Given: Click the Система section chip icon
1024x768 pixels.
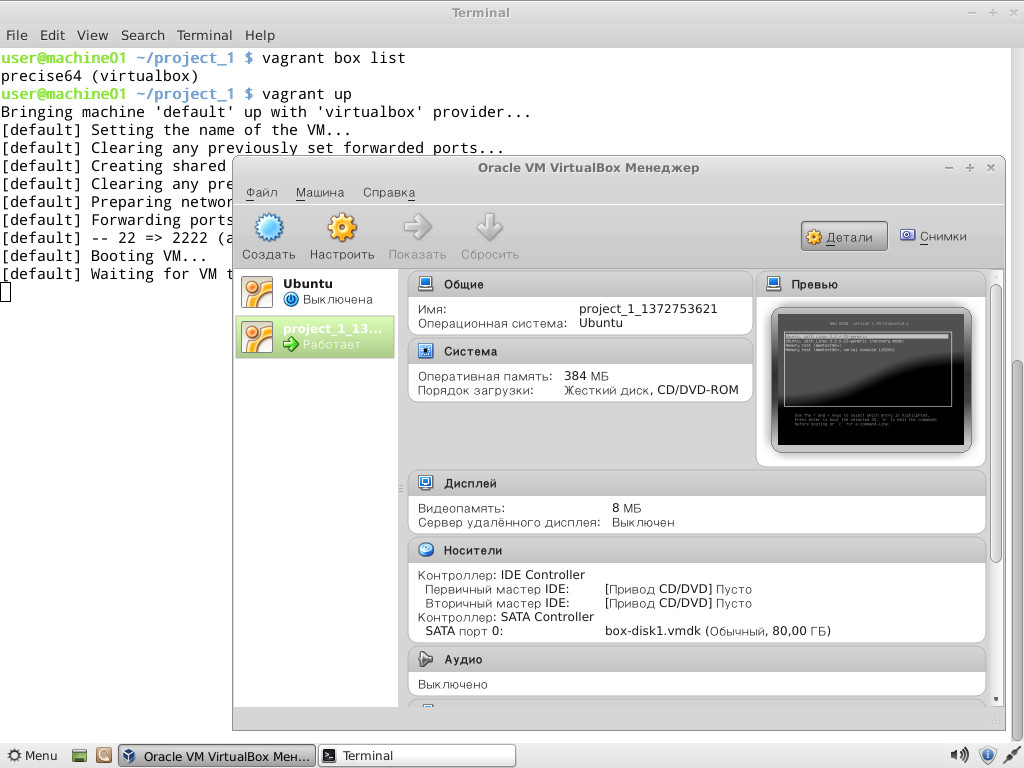Looking at the screenshot, I should [x=426, y=351].
